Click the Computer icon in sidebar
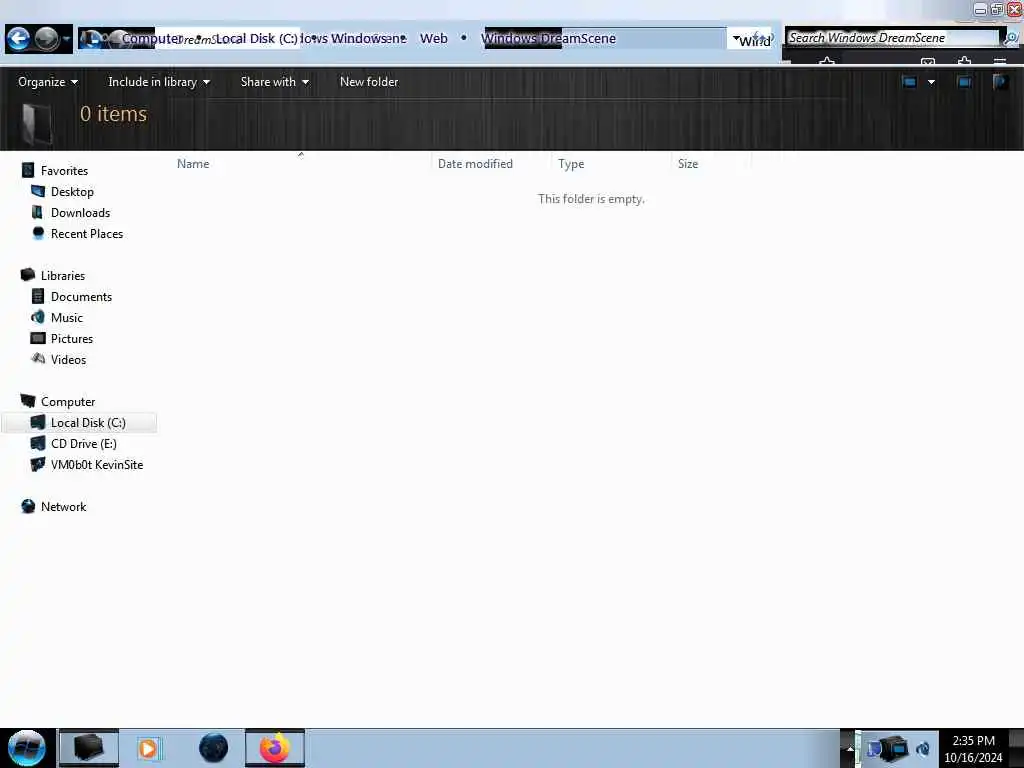Viewport: 1024px width, 768px height. point(27,401)
